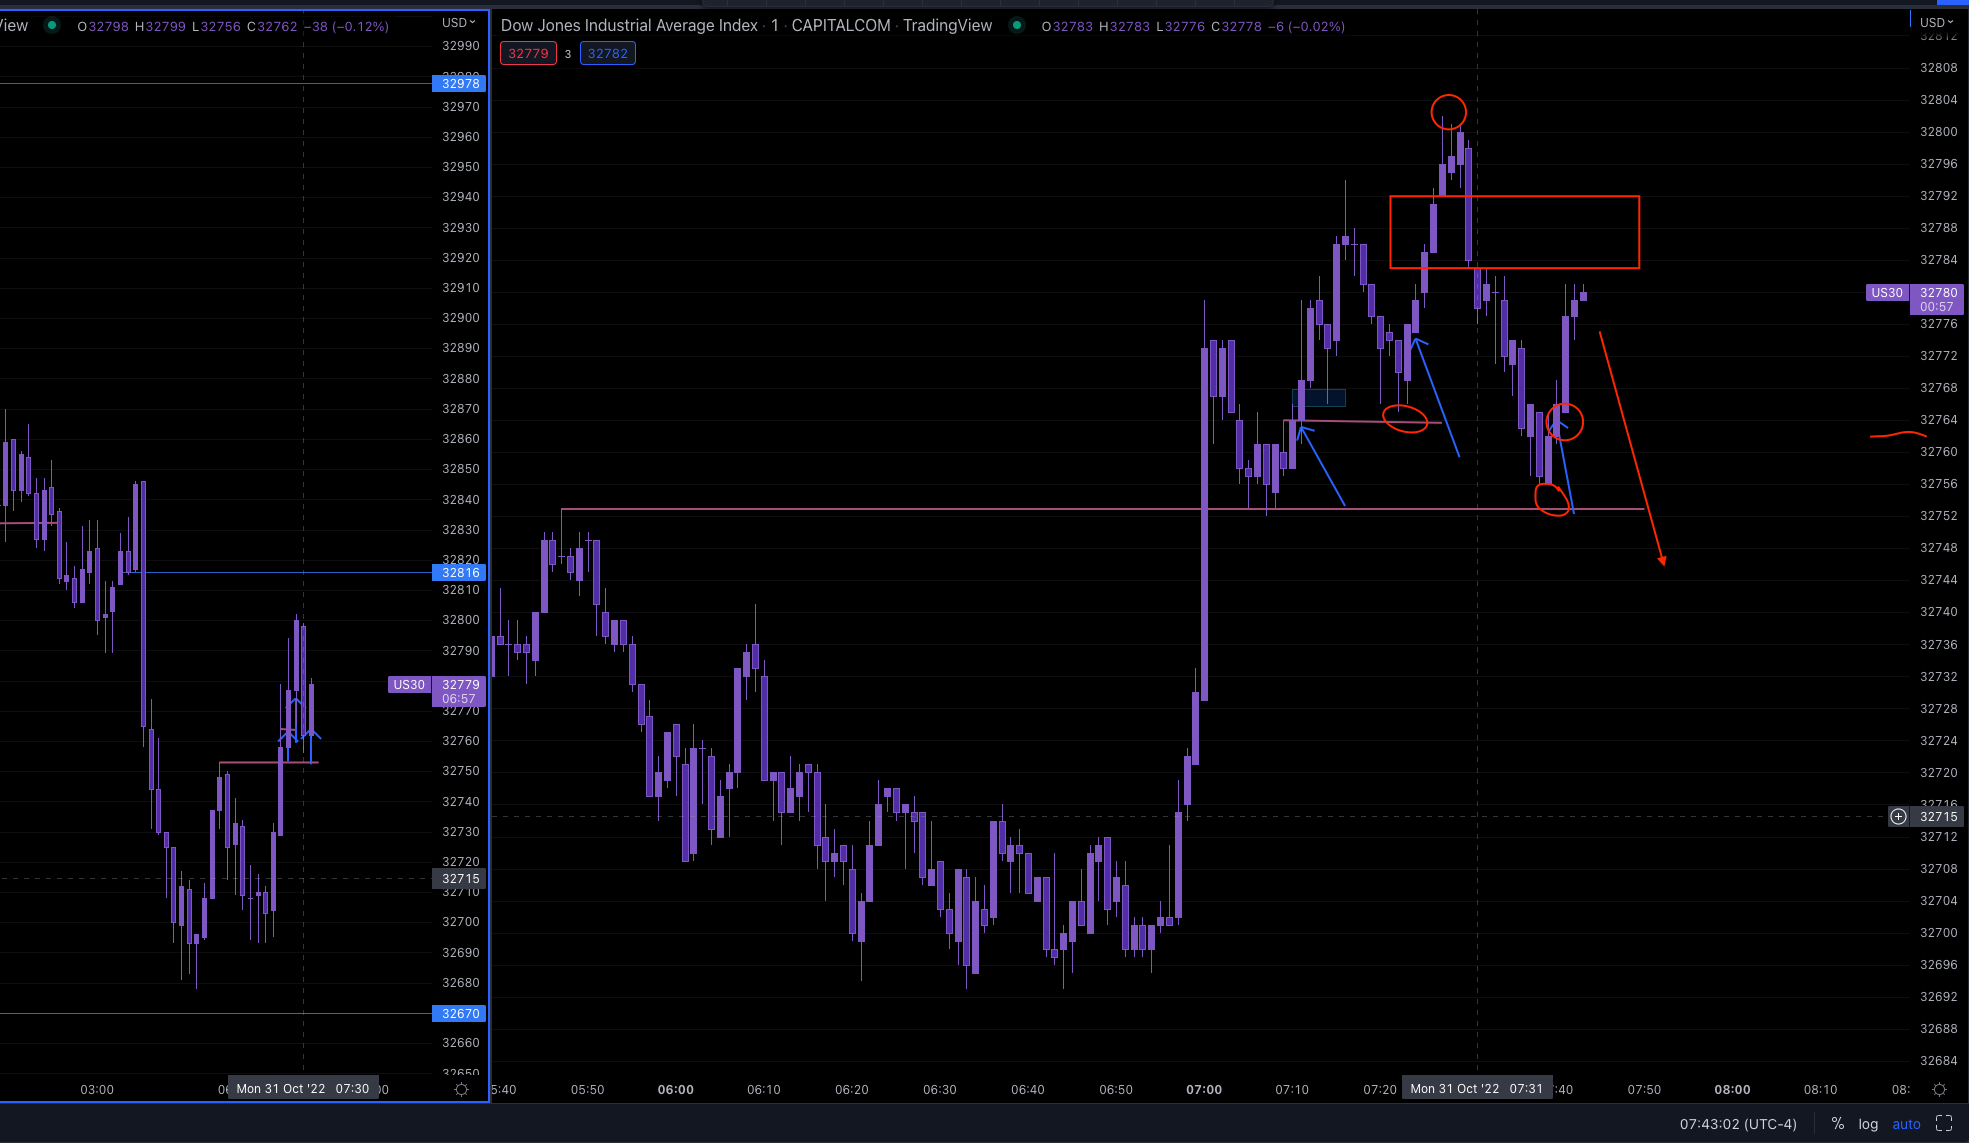Click the green market status dot next to TradingView legend
1969x1143 pixels.
point(1016,25)
